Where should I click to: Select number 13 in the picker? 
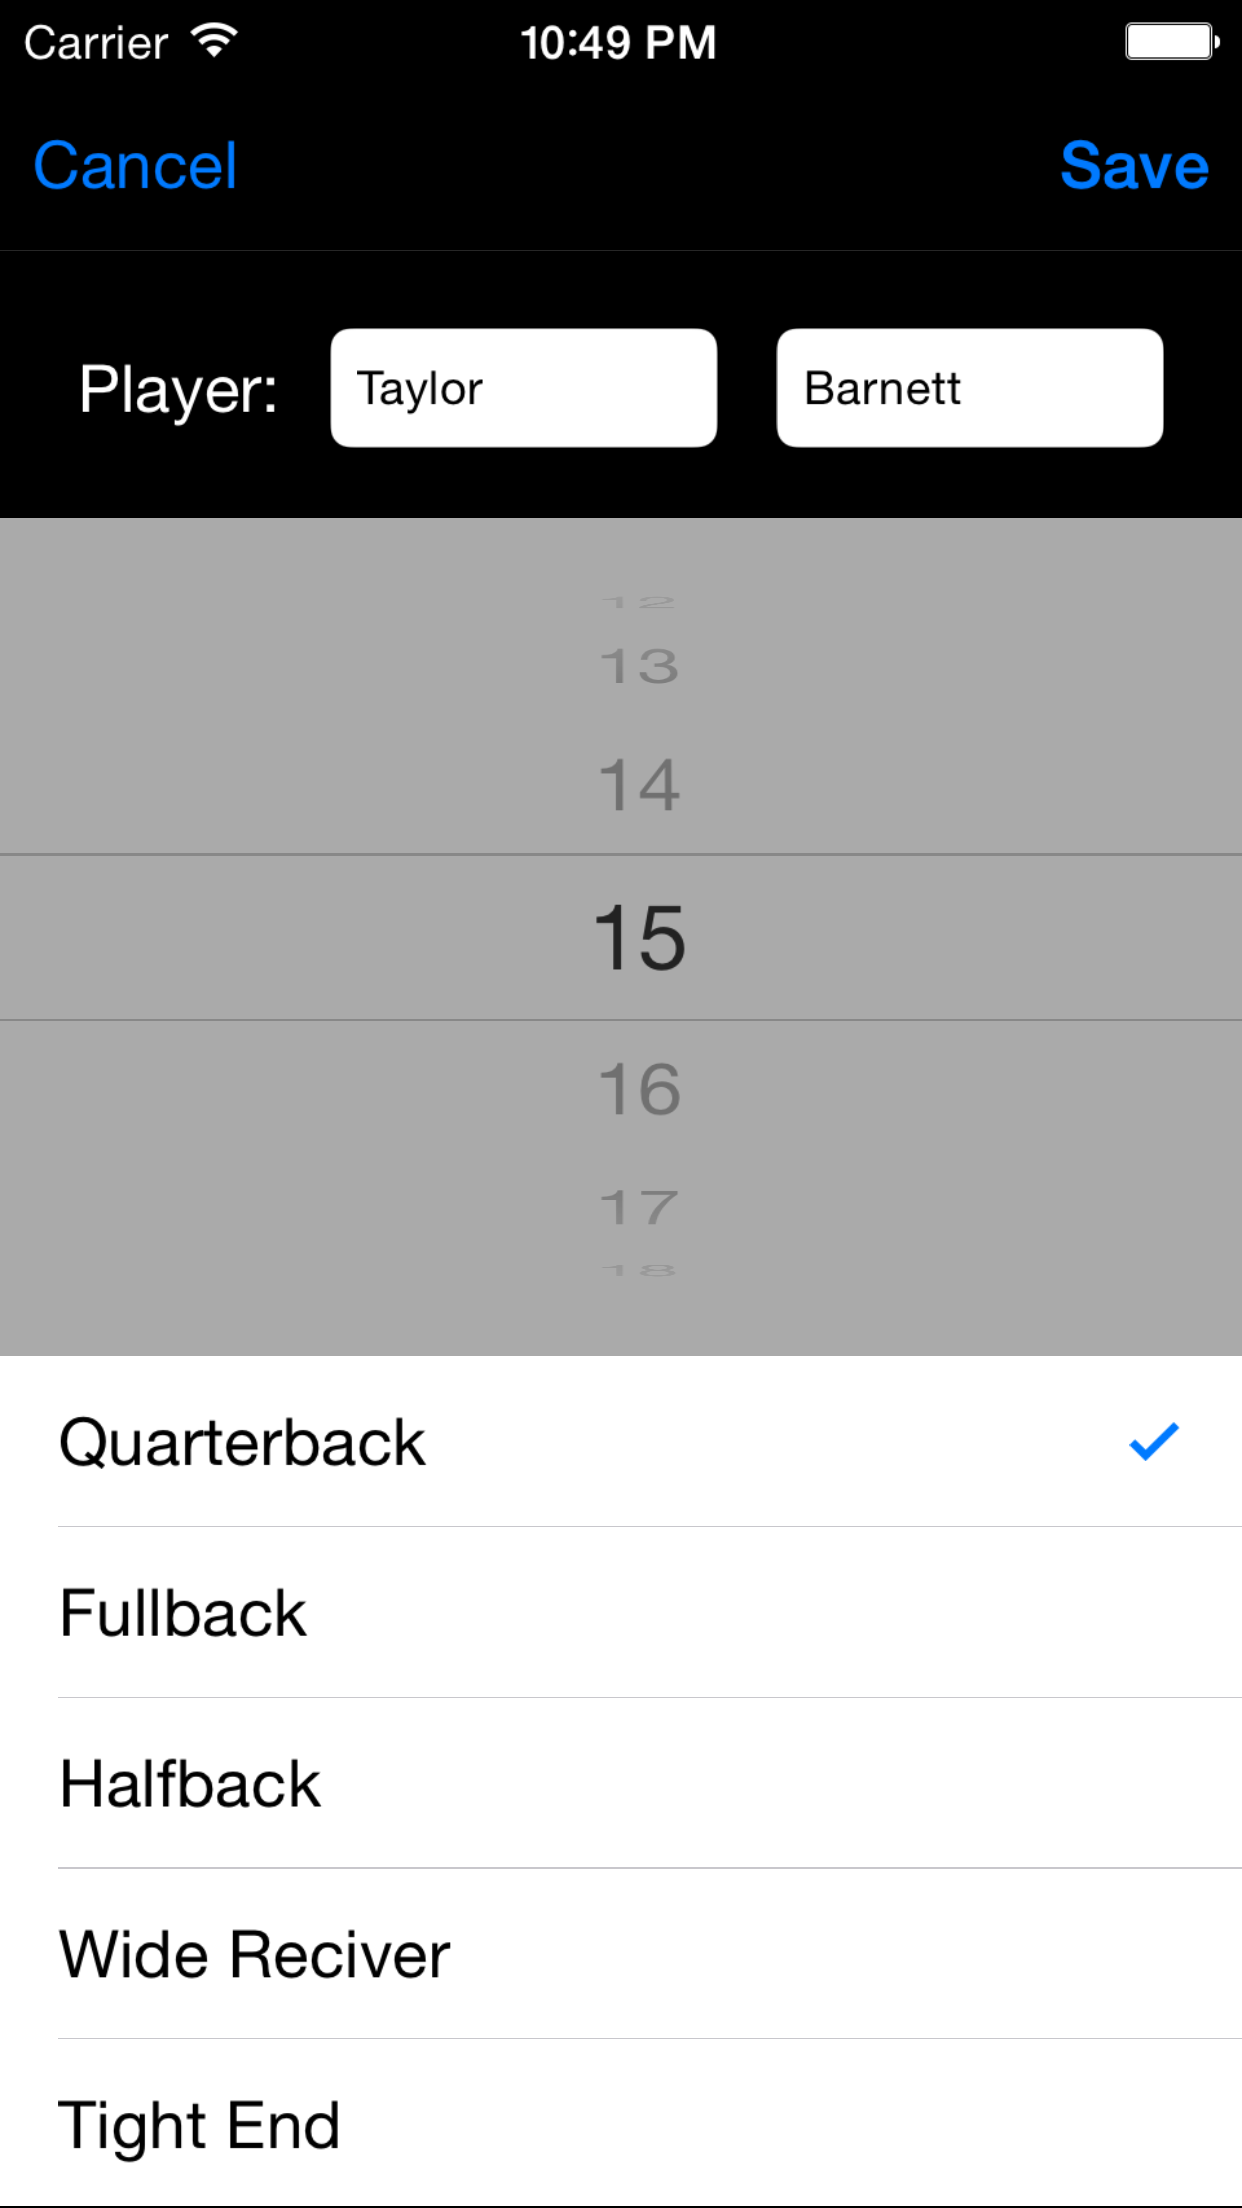coord(640,666)
